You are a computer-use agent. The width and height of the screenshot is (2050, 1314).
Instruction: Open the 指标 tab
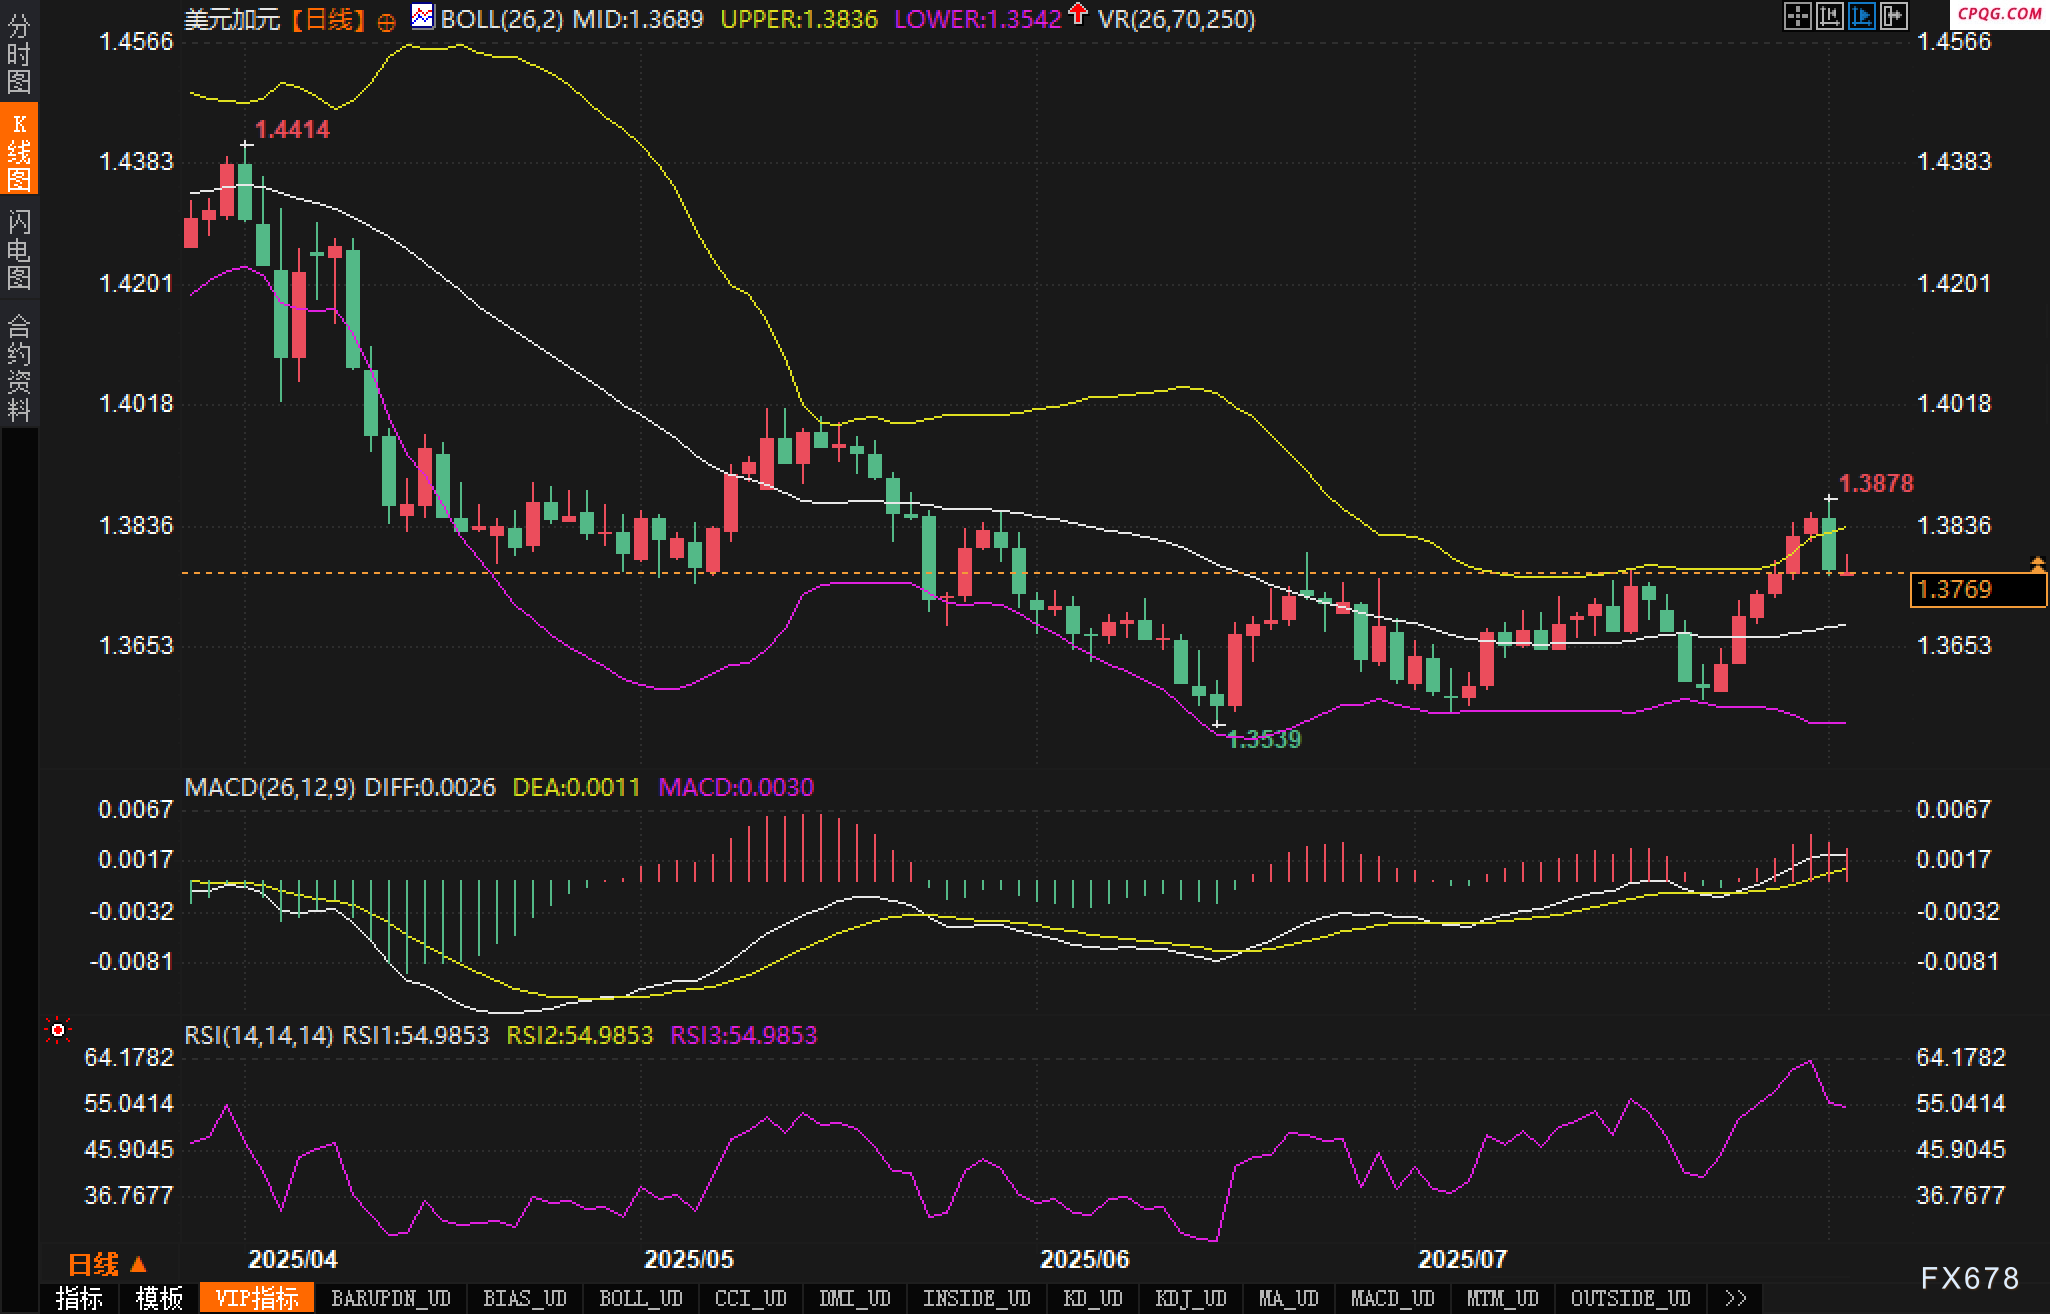80,1298
